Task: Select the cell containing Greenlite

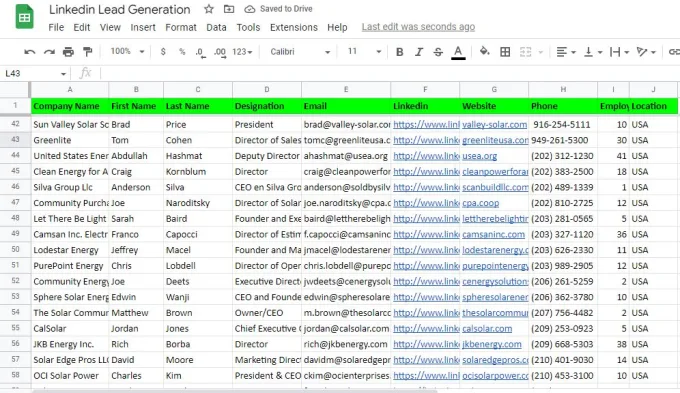Action: click(70, 140)
